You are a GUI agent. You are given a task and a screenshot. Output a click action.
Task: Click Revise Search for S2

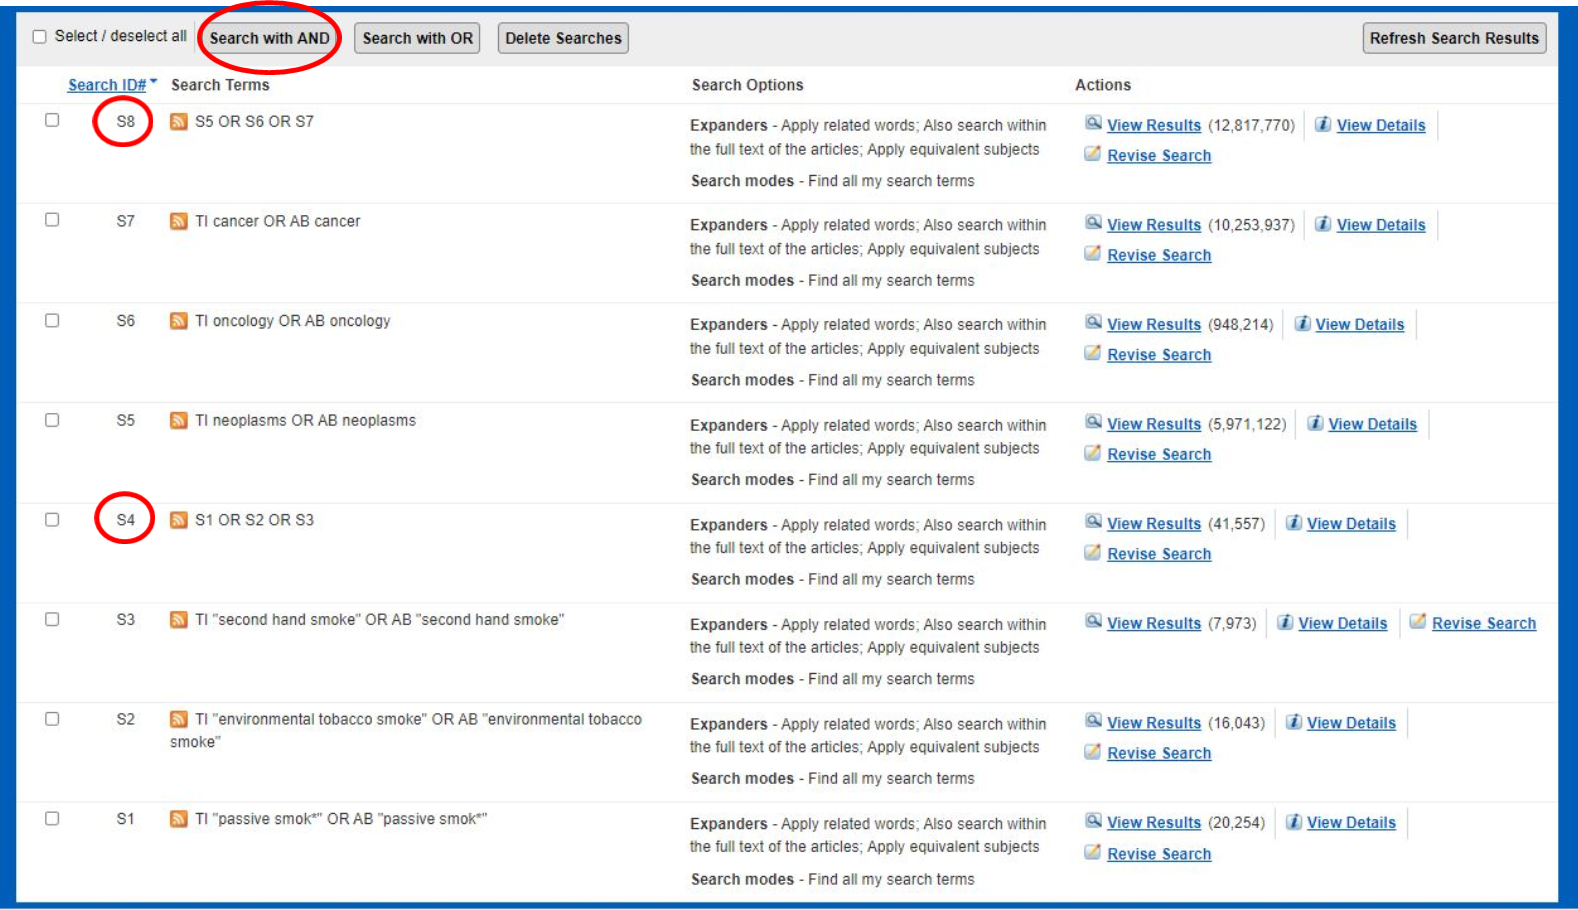(1159, 753)
